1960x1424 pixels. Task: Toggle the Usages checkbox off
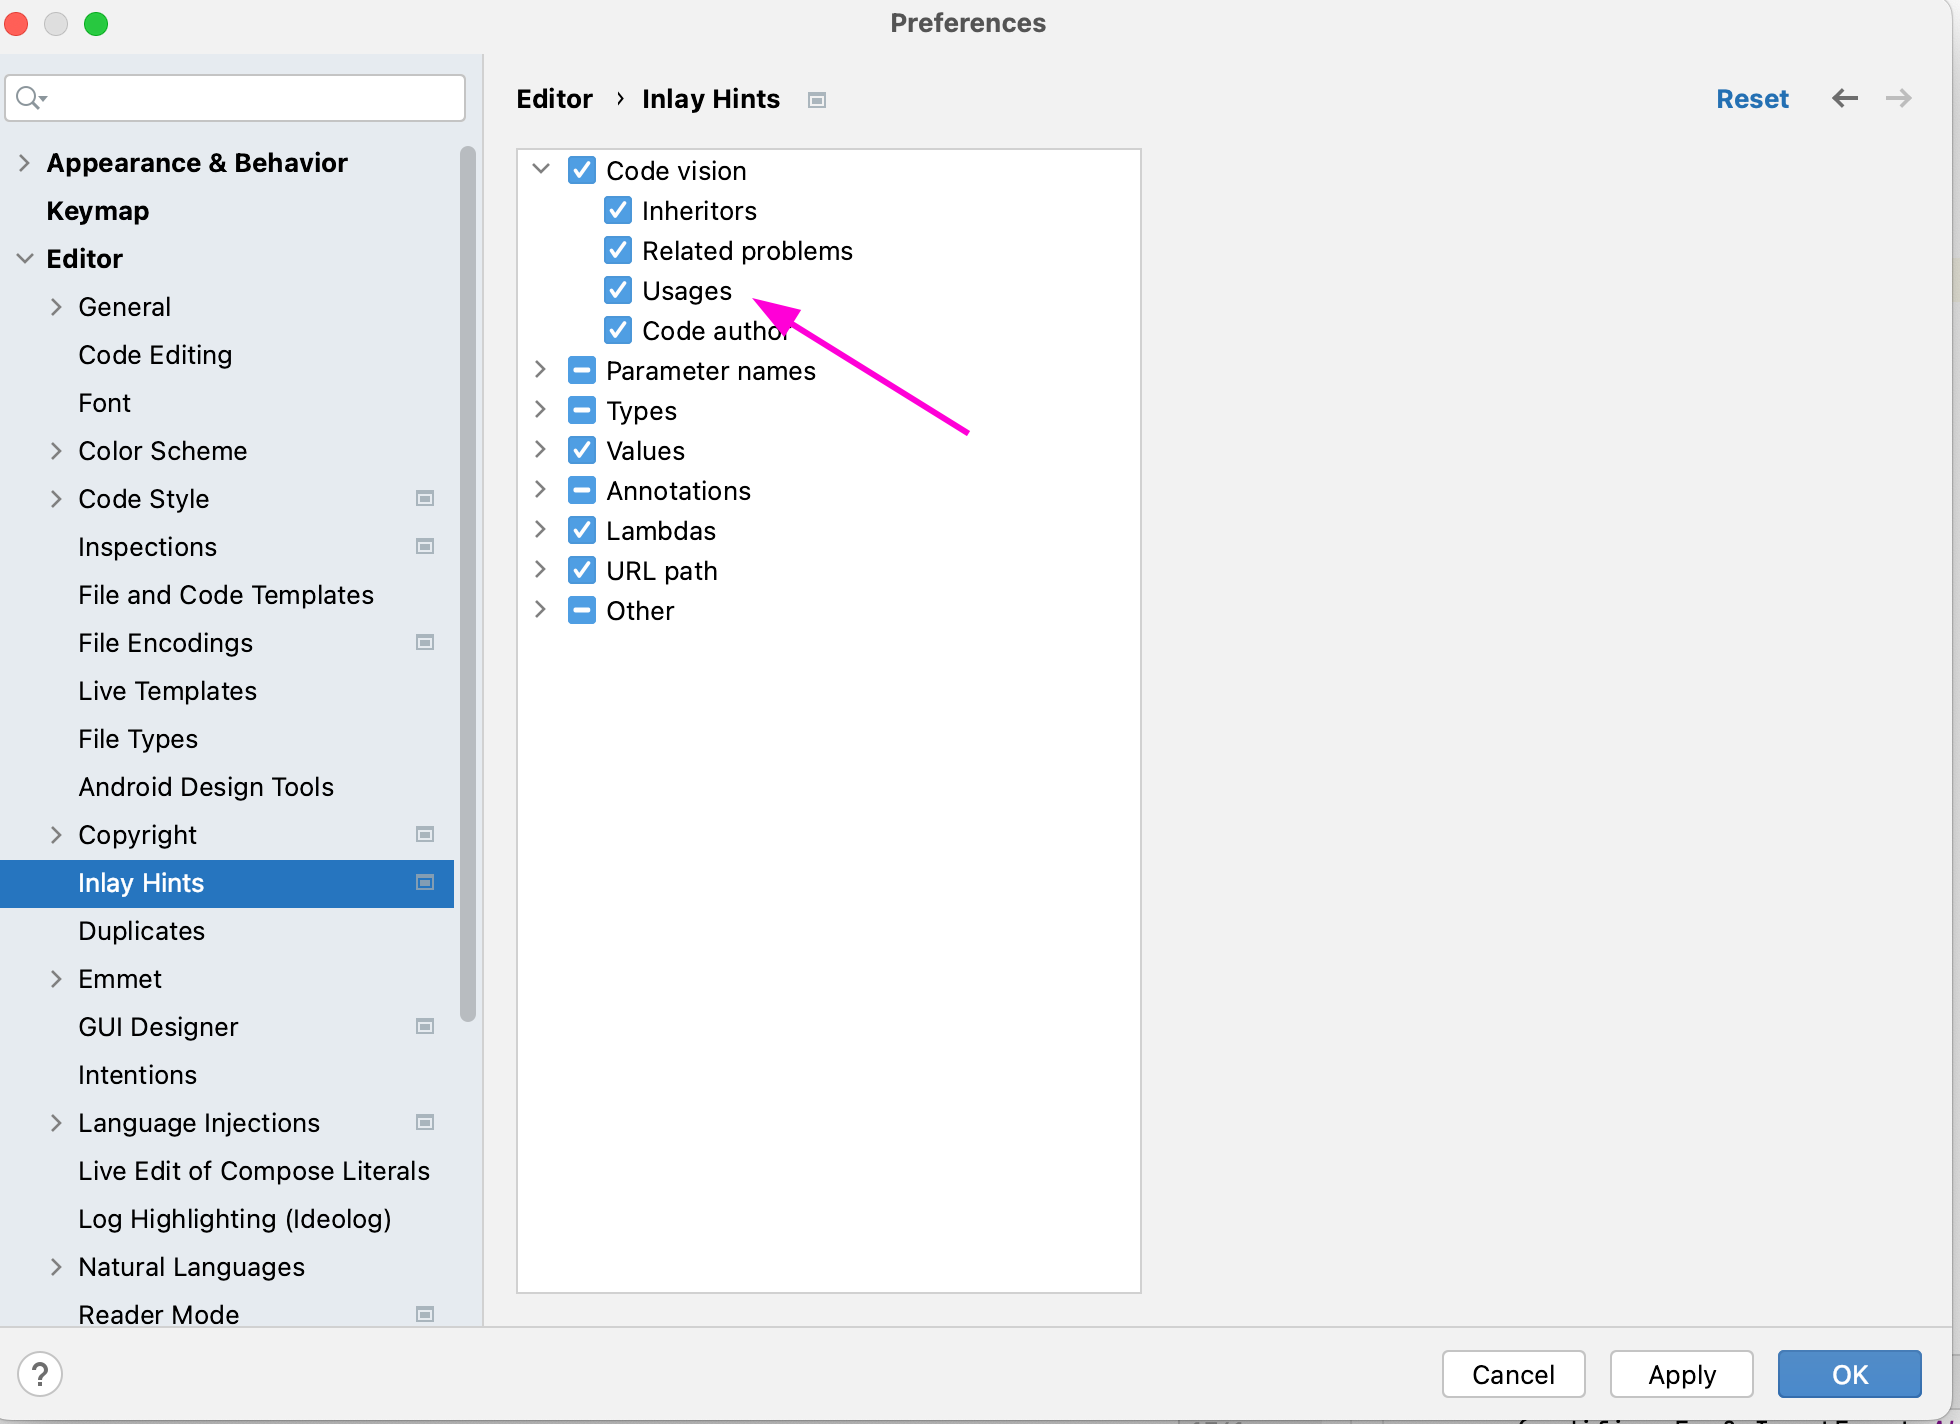(619, 289)
